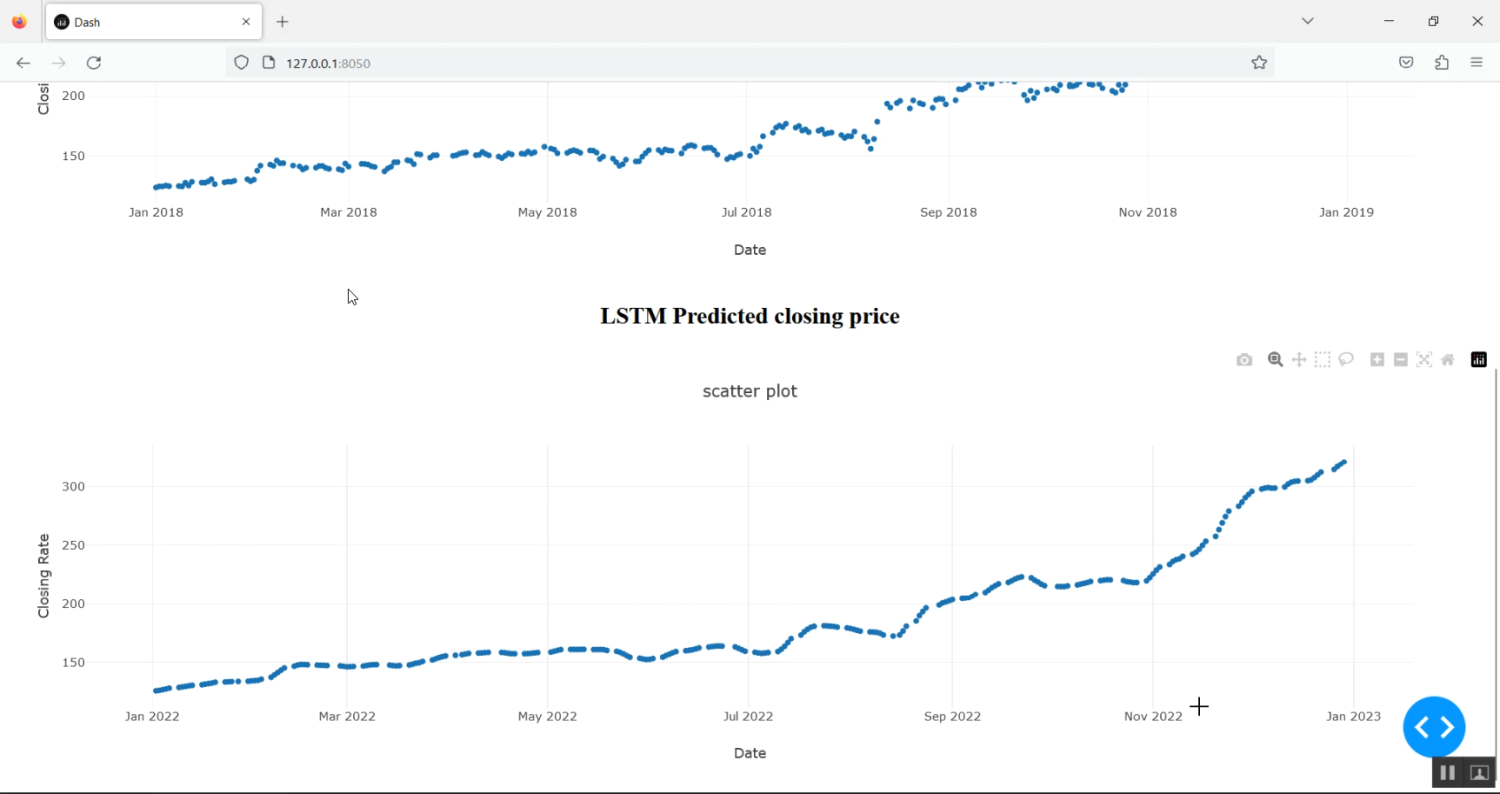Reset axes with the home icon

[1447, 359]
